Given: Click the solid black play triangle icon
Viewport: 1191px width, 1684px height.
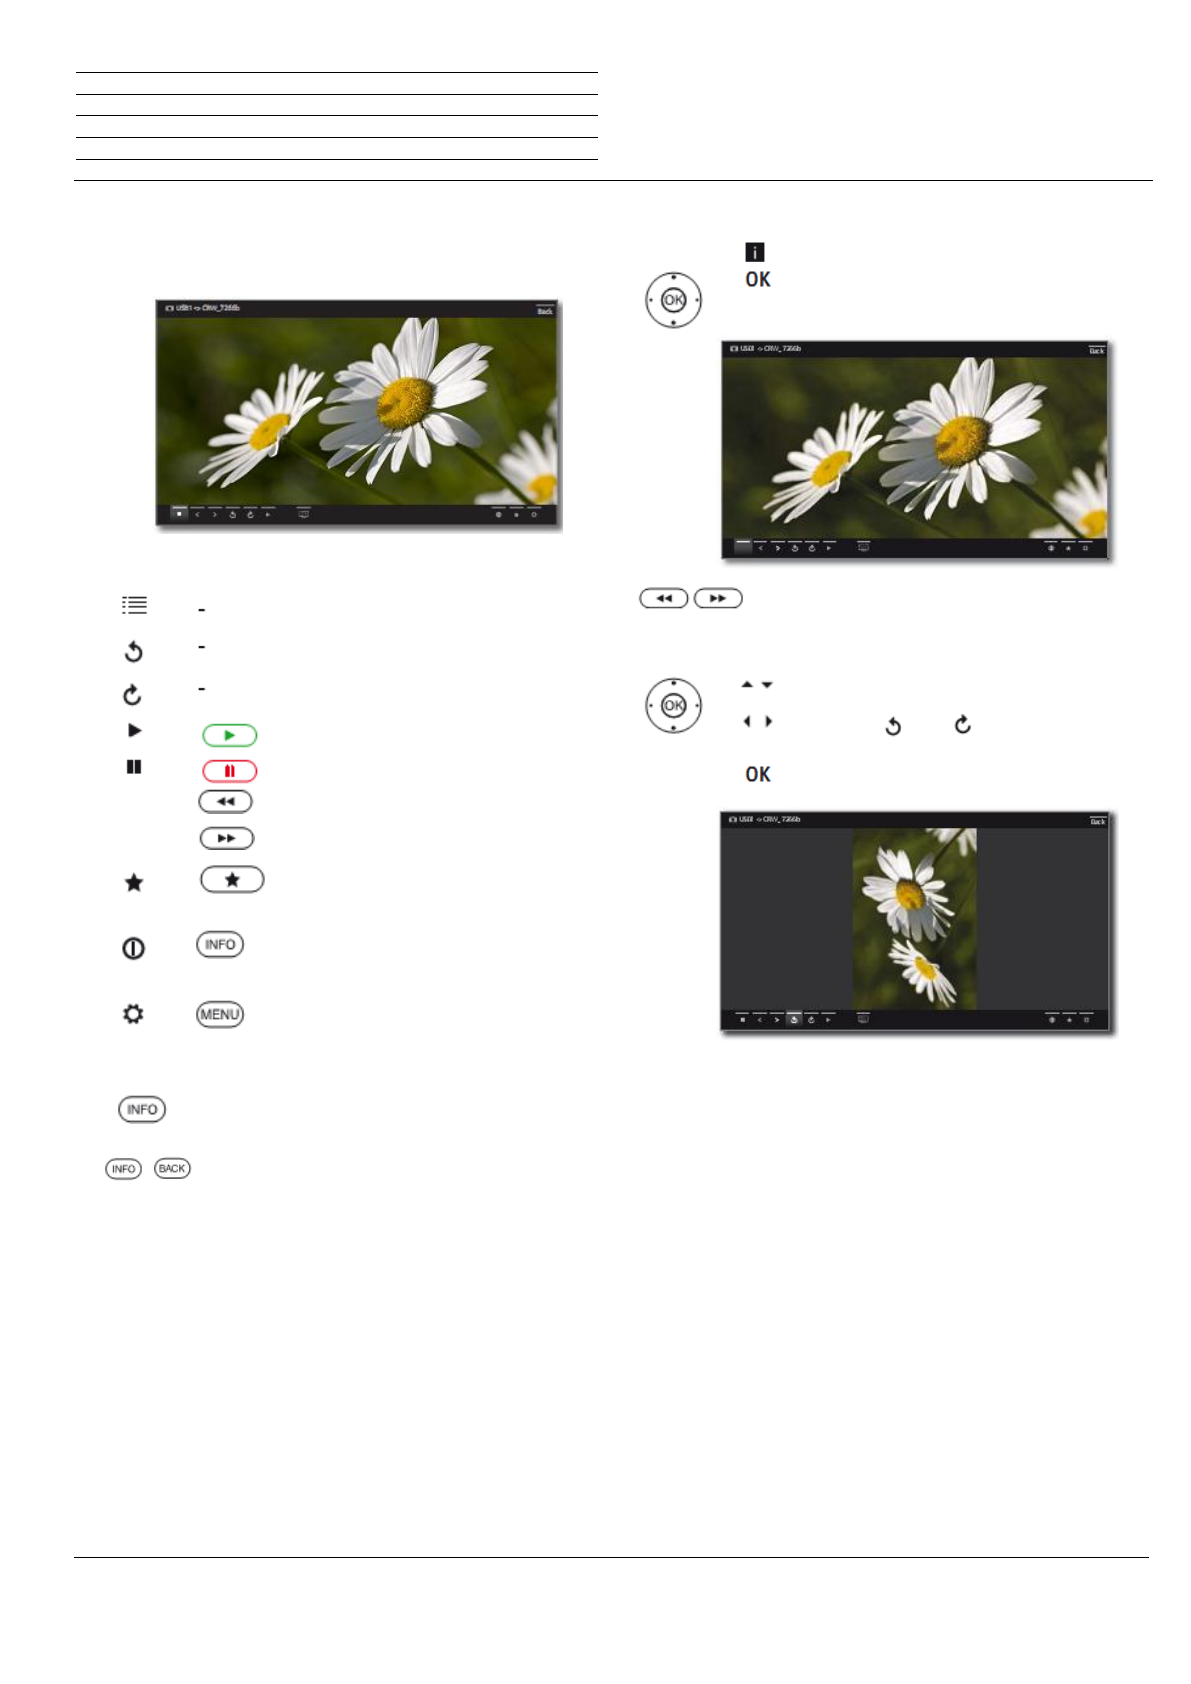Looking at the screenshot, I should 134,731.
